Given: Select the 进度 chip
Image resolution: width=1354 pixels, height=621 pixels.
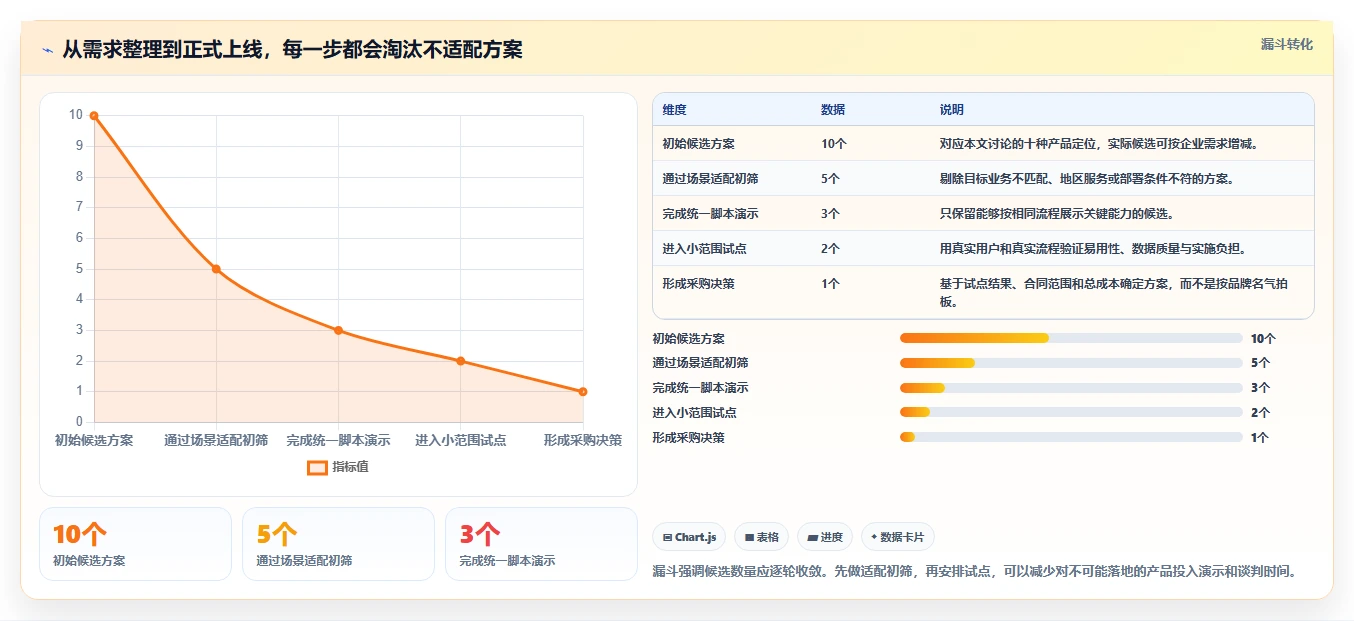Looking at the screenshot, I should pos(825,537).
